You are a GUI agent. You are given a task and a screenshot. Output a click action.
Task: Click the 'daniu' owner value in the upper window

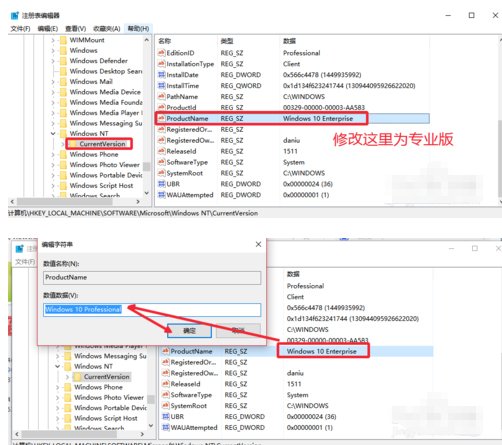tap(292, 140)
